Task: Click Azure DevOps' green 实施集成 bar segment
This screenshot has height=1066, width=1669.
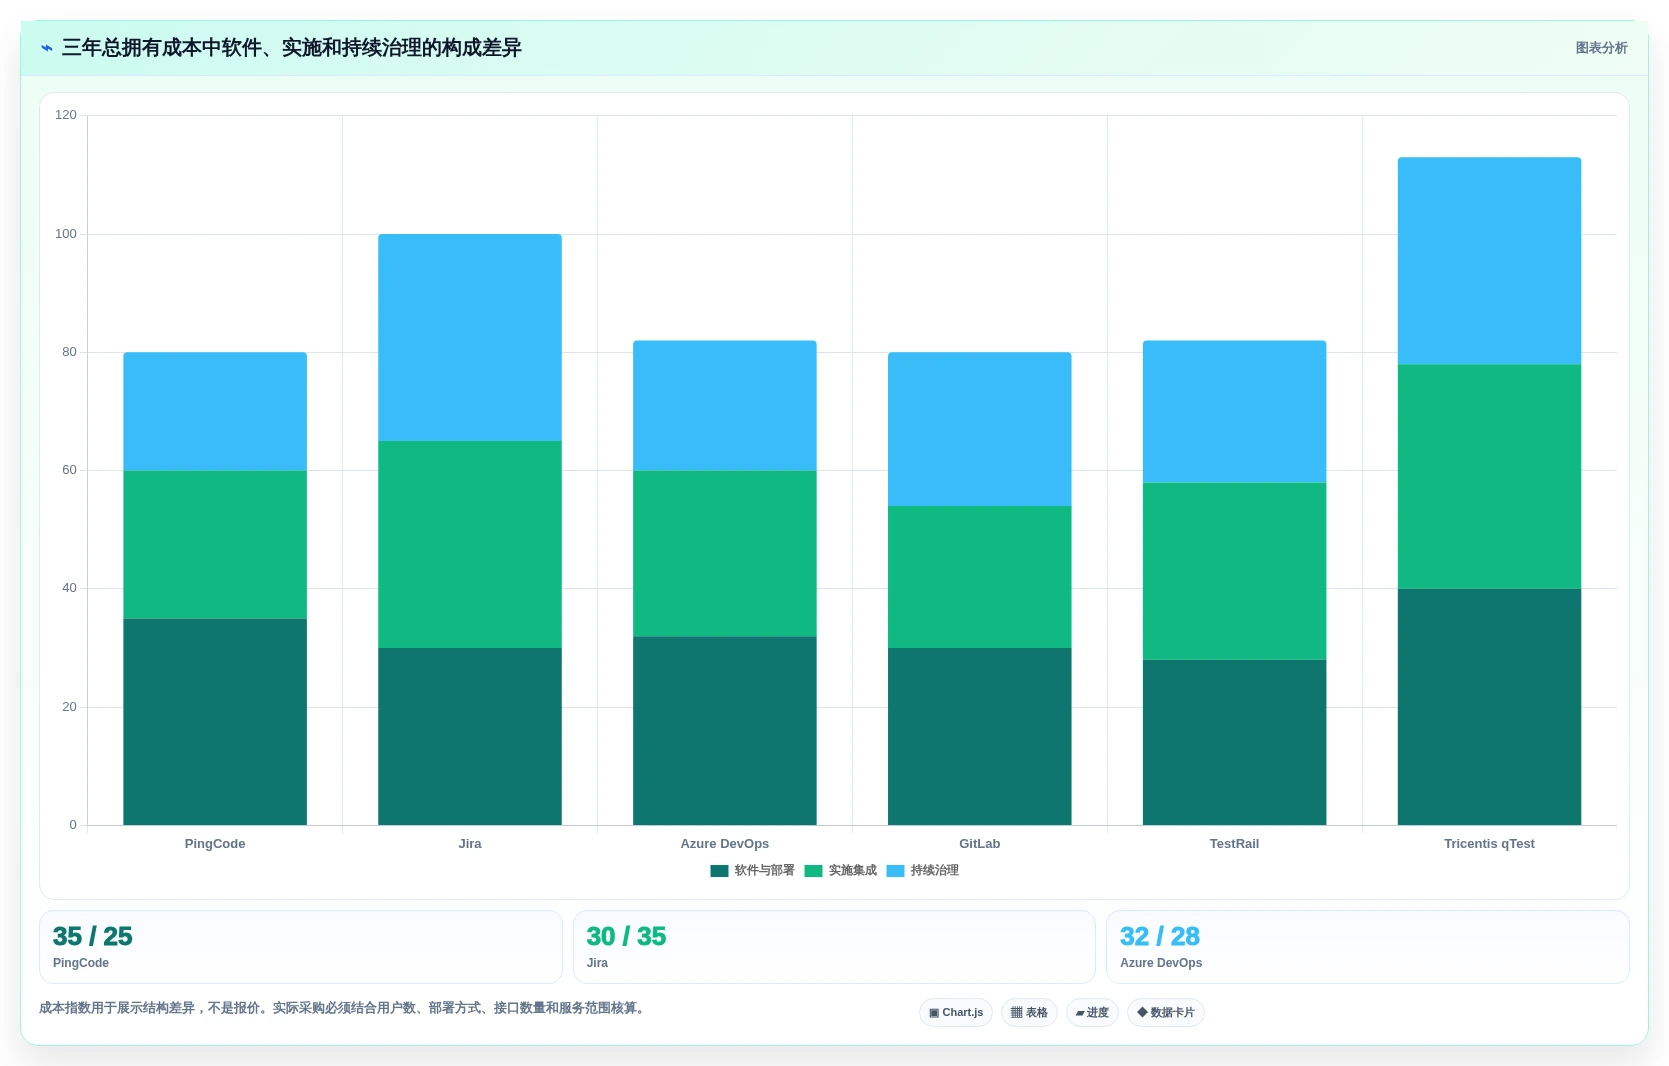Action: [x=725, y=554]
